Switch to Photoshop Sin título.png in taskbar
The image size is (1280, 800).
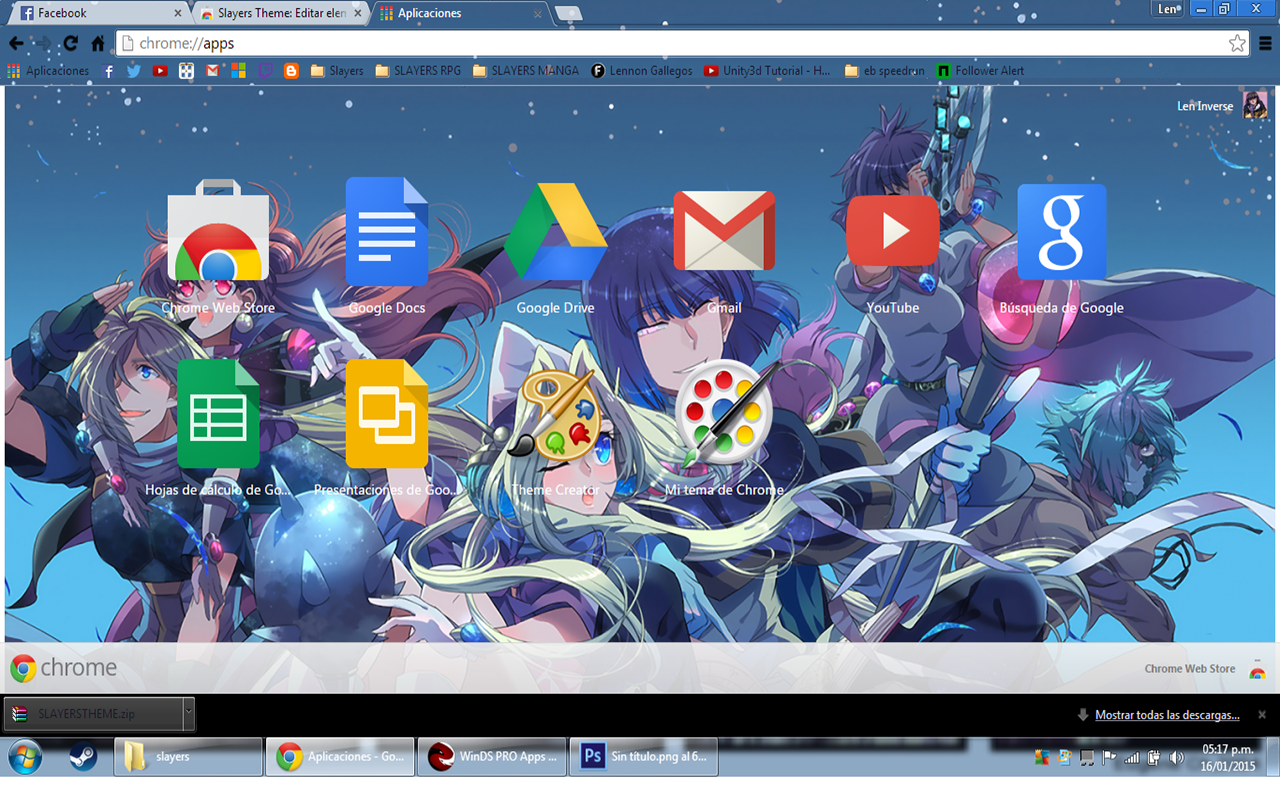coord(644,757)
